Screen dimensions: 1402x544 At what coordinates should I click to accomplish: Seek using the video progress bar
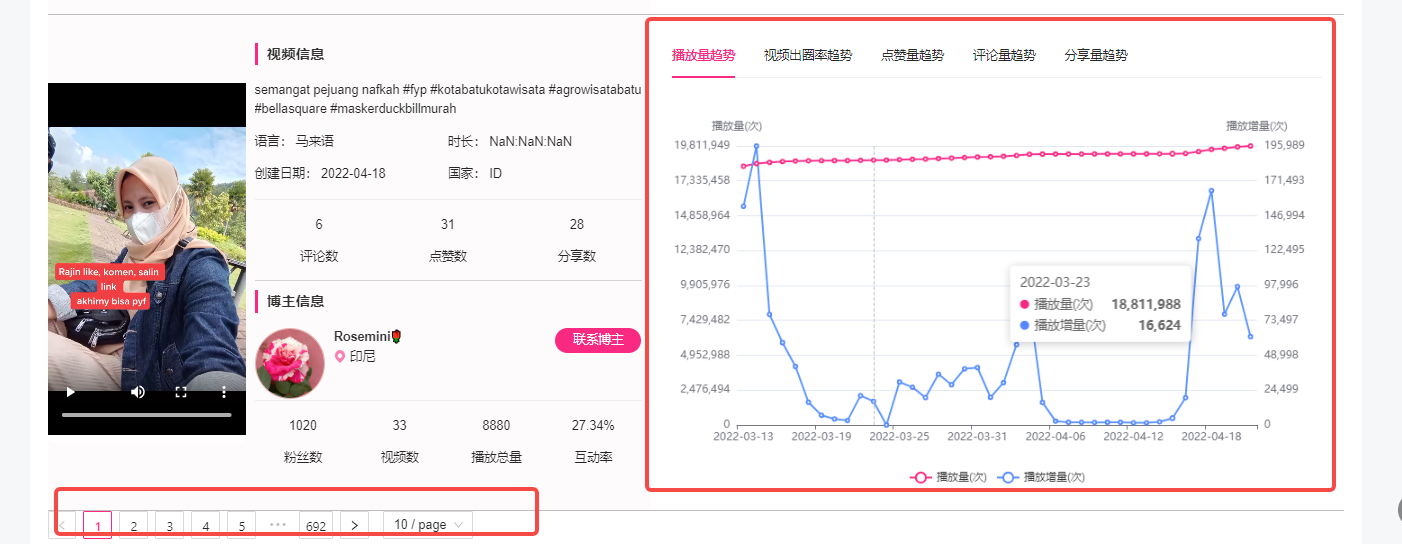[x=147, y=414]
